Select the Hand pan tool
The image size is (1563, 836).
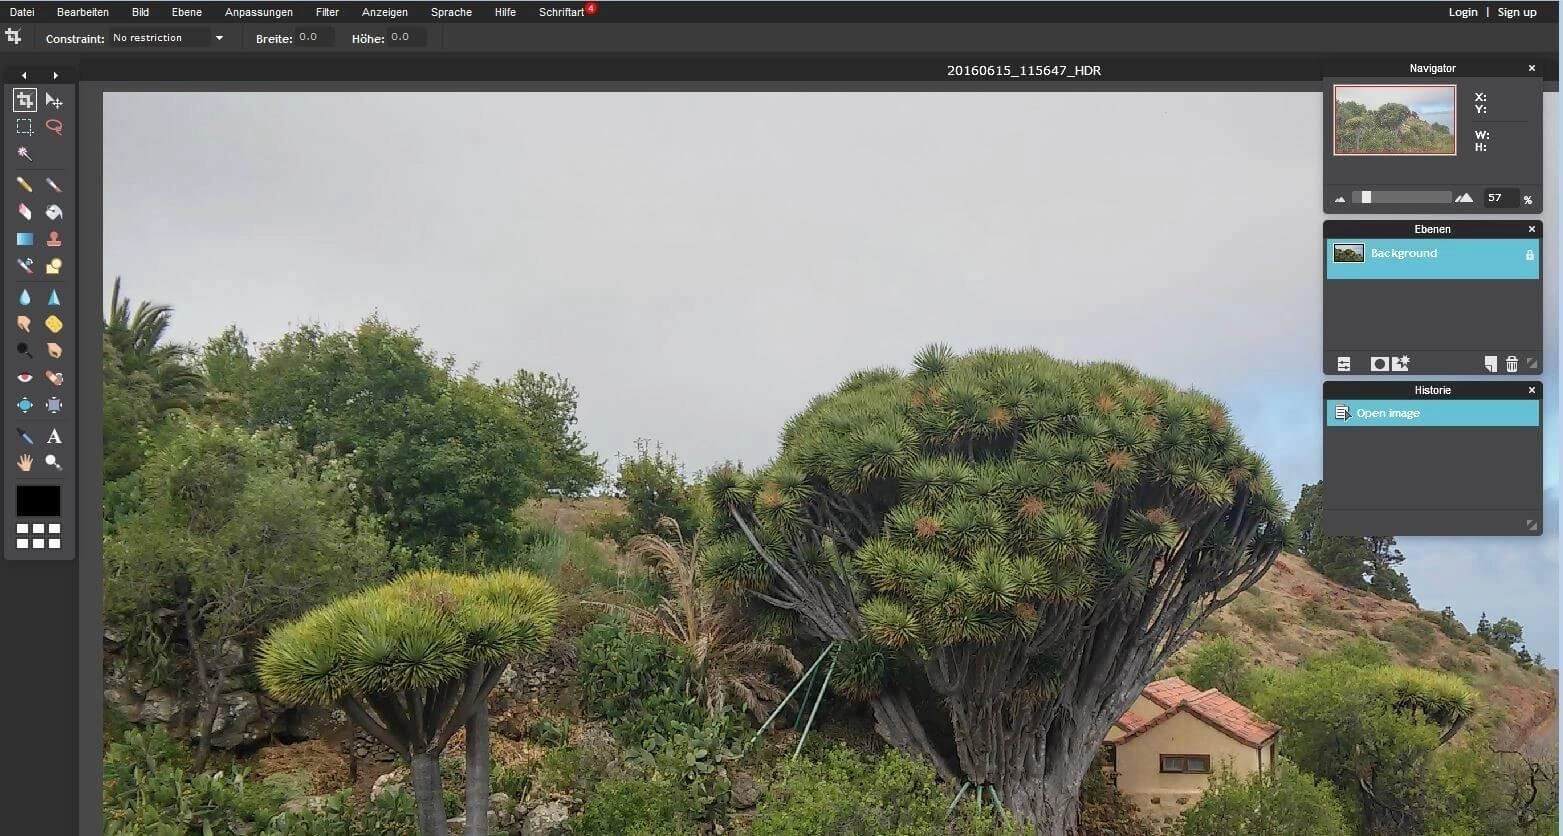tap(25, 463)
